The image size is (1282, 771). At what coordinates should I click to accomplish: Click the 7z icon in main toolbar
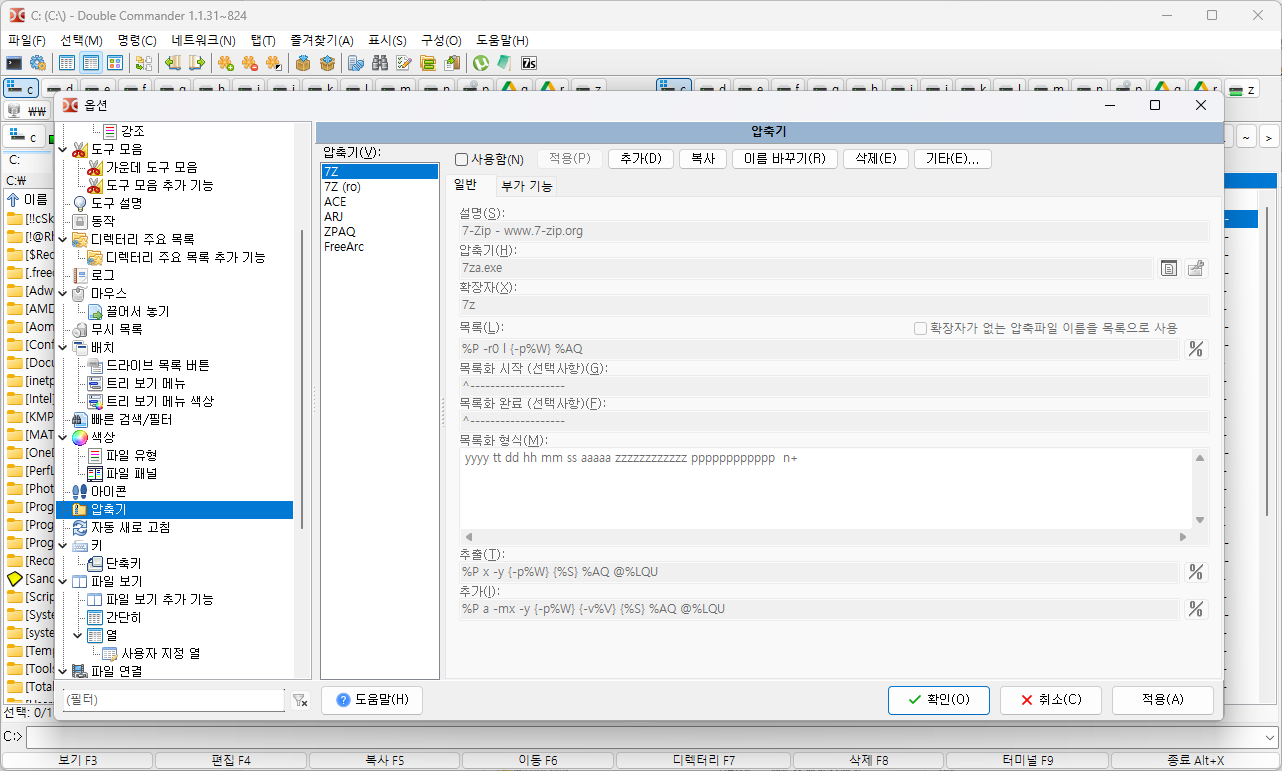529,63
